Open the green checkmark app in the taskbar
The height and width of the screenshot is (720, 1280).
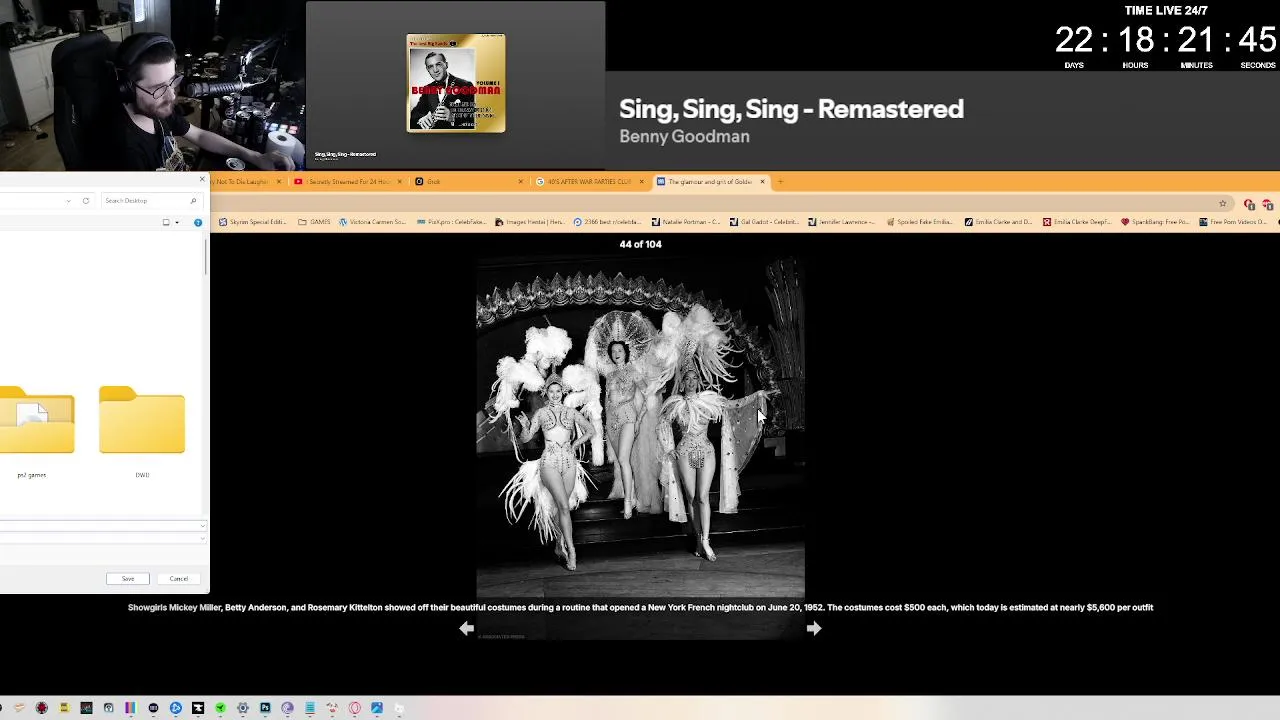220,708
